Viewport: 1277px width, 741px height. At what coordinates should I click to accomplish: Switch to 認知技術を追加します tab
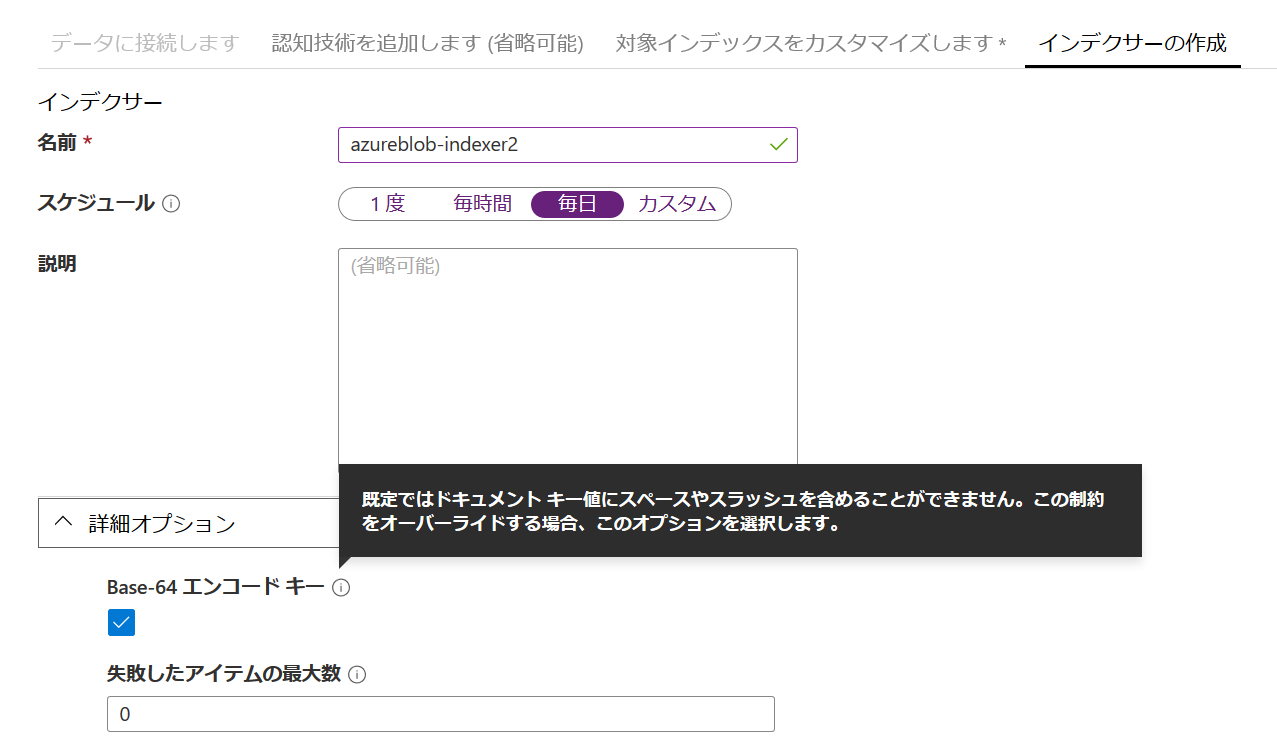[x=428, y=43]
